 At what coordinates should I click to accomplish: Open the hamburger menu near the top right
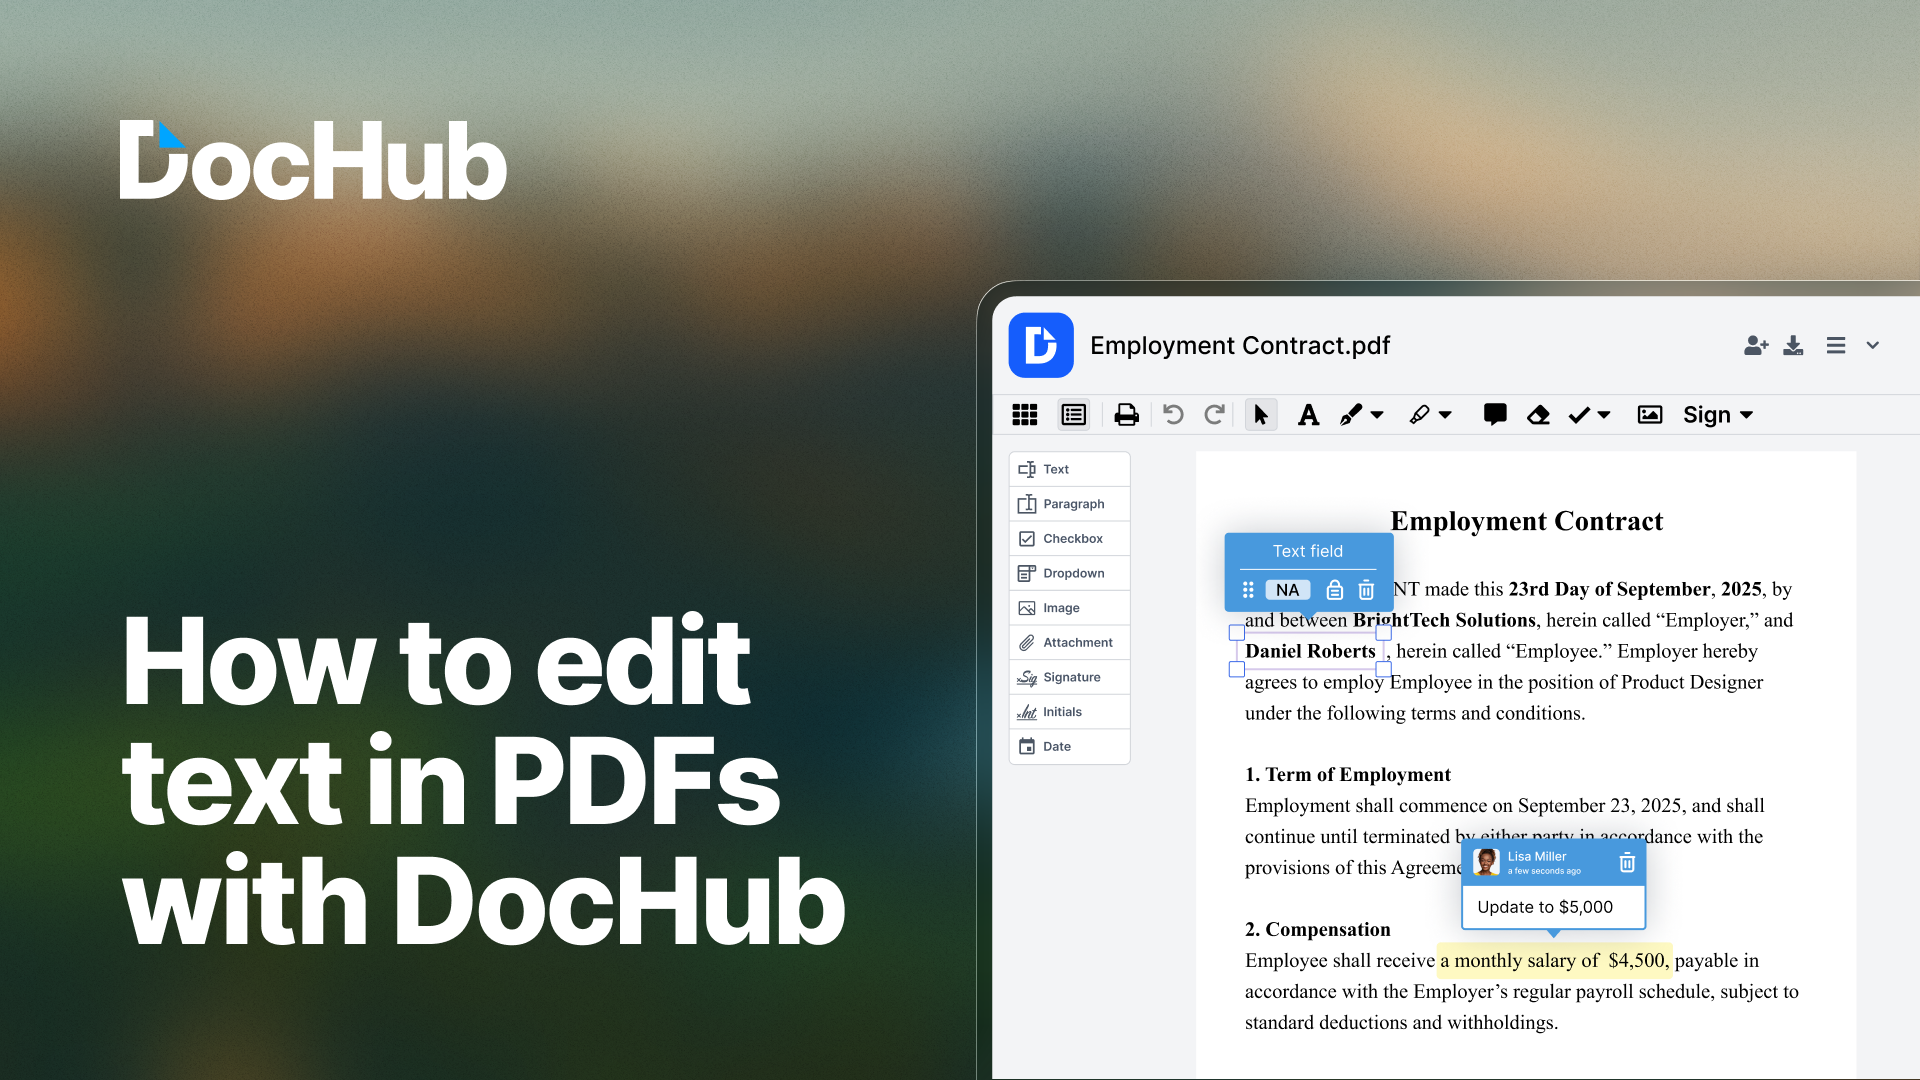(x=1836, y=345)
